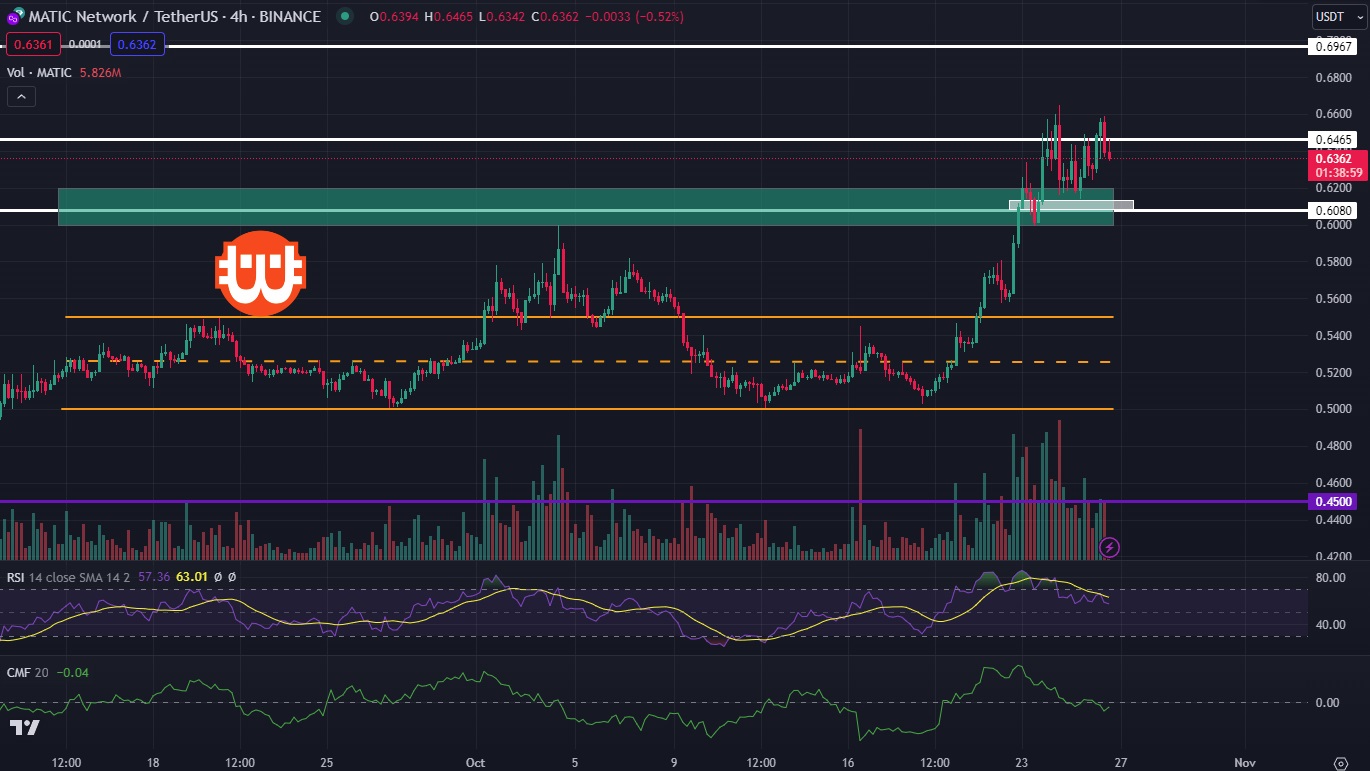Click the purple RSI value 57.36

[153, 576]
